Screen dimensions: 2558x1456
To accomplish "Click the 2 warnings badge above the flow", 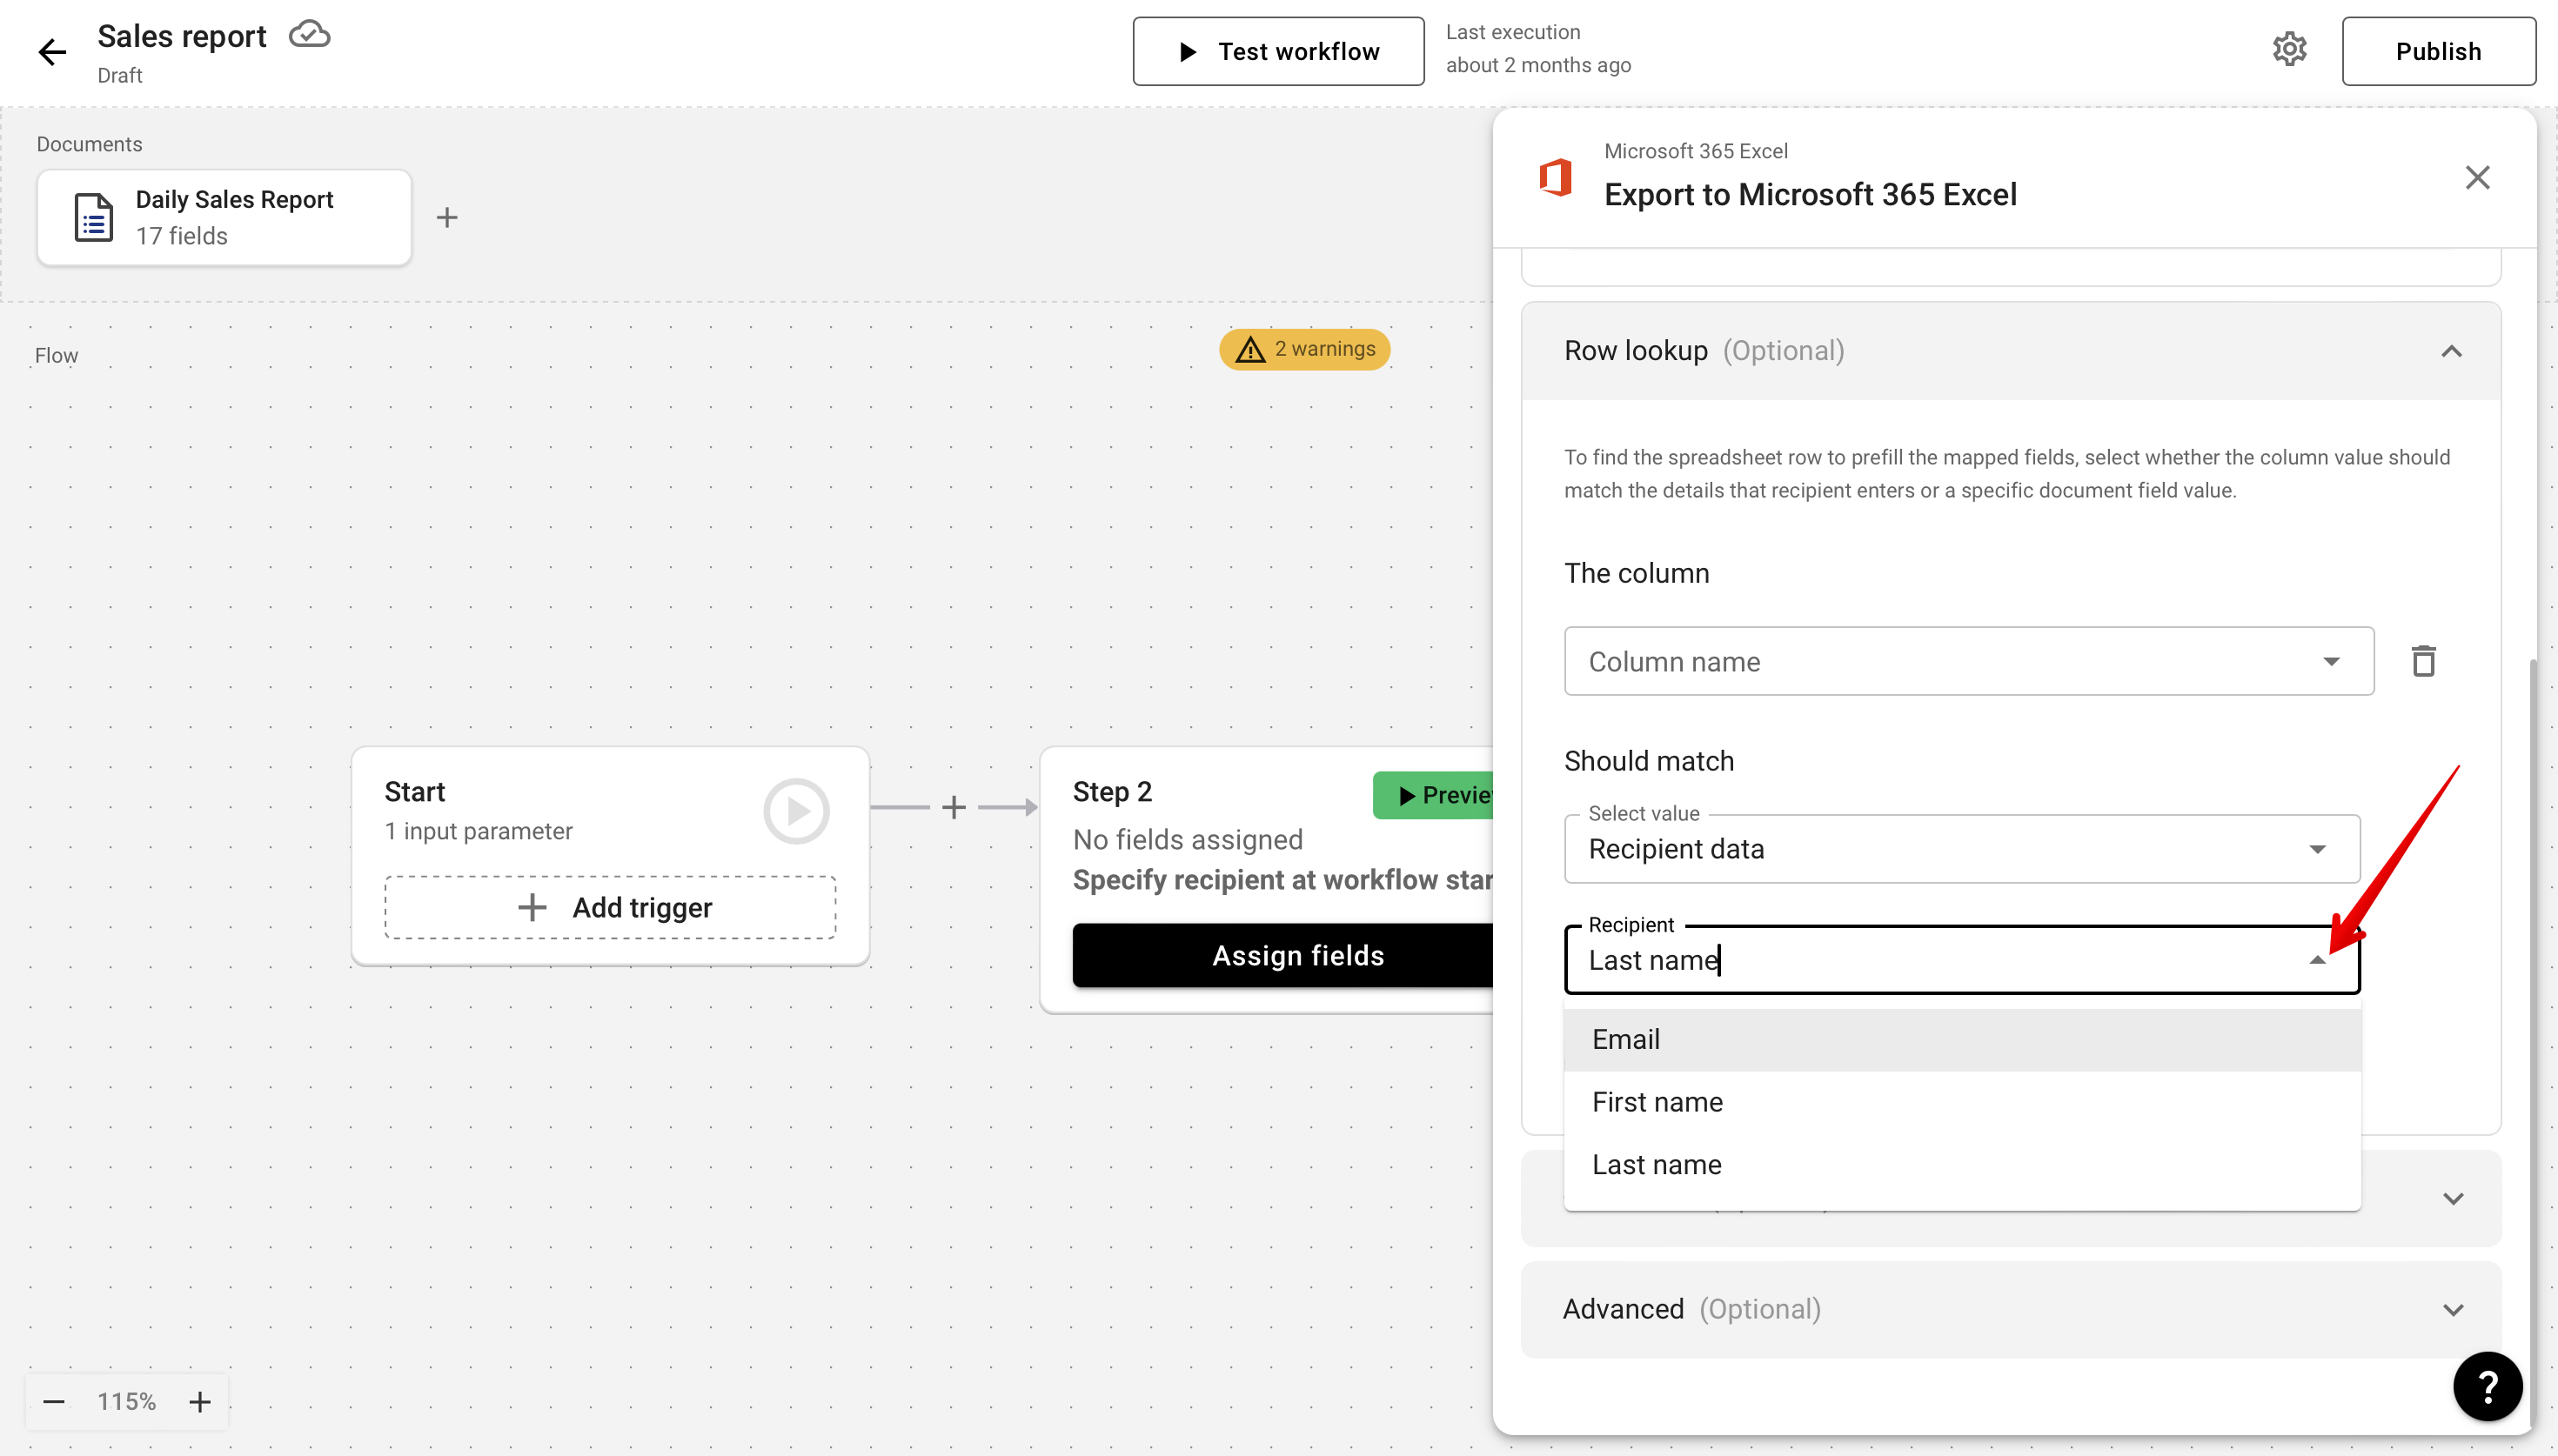I will point(1303,349).
